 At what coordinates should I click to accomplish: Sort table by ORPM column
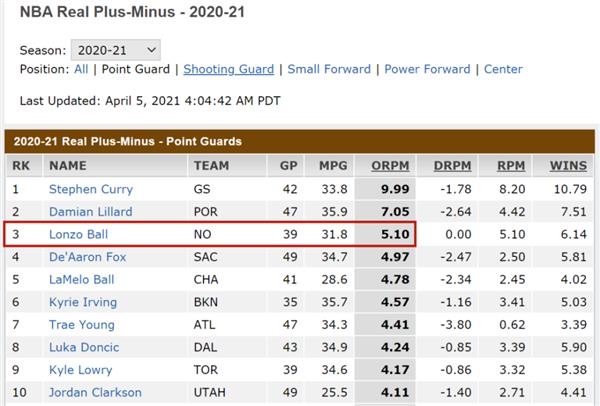[x=390, y=166]
